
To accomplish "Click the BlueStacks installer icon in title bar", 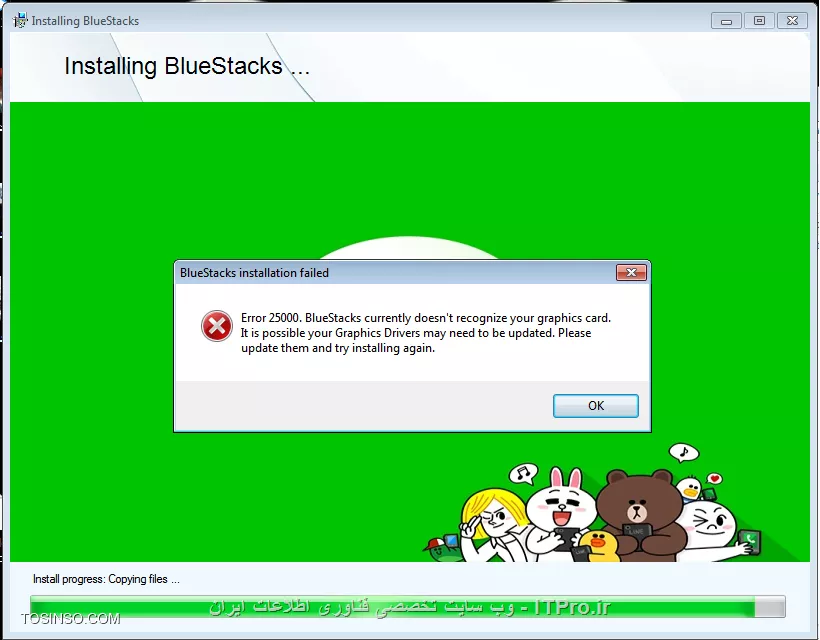I will pos(20,20).
